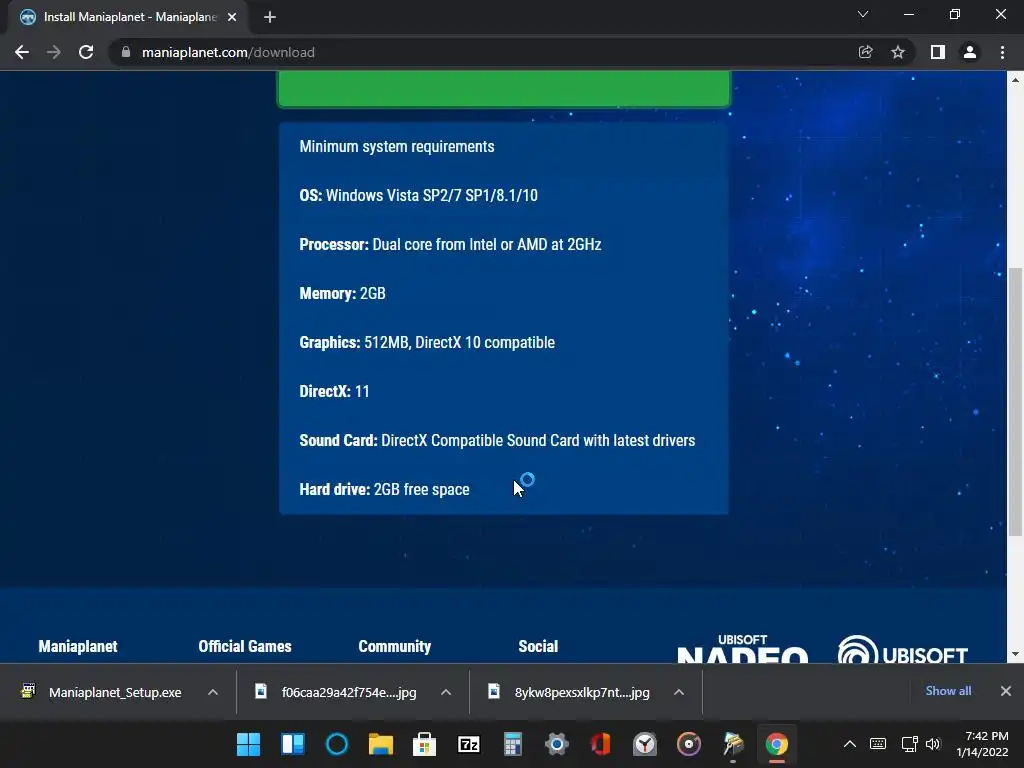This screenshot has width=1024, height=768.
Task: Expand options for the f06caa29a42f754e jpg download
Action: tap(446, 692)
